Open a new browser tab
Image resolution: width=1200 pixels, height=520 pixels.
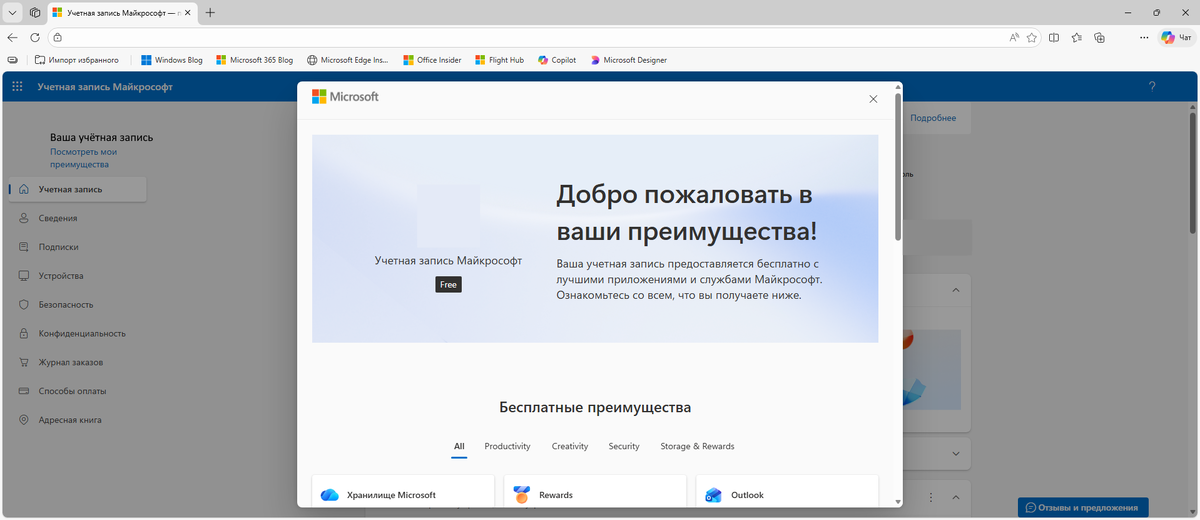click(x=210, y=12)
